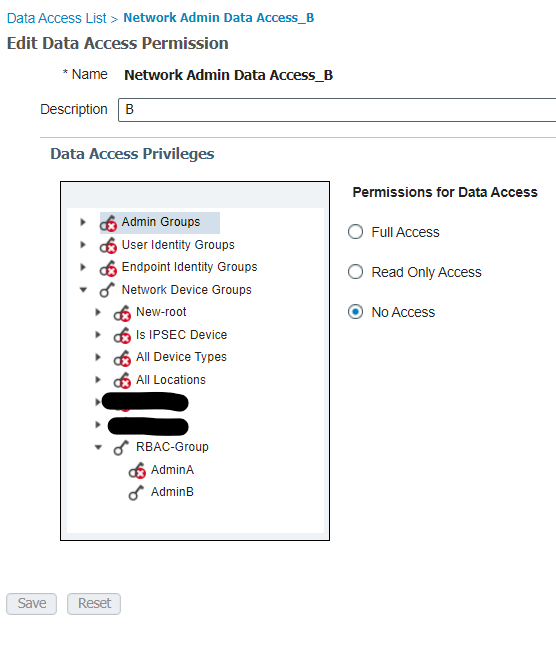This screenshot has width=556, height=651.
Task: Collapse the RBAC-Group tree node
Action: coord(98,447)
